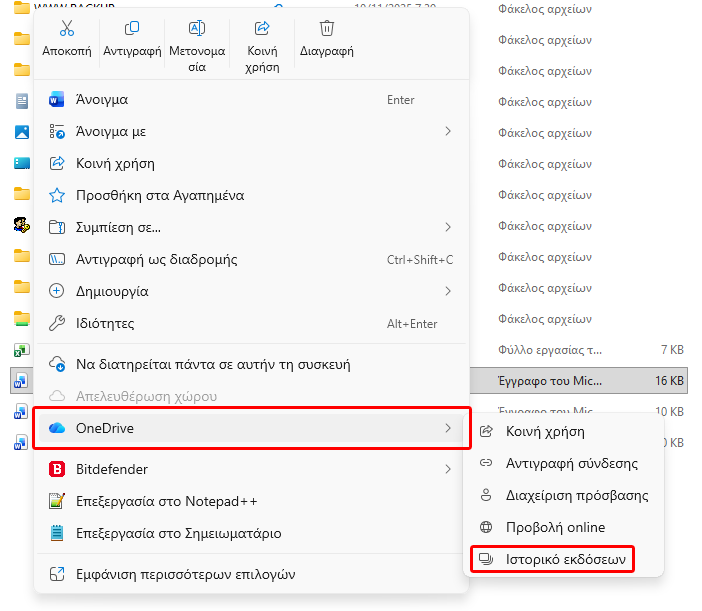Select Προβολή online globe item
702x611 pixels.
[x=556, y=527]
